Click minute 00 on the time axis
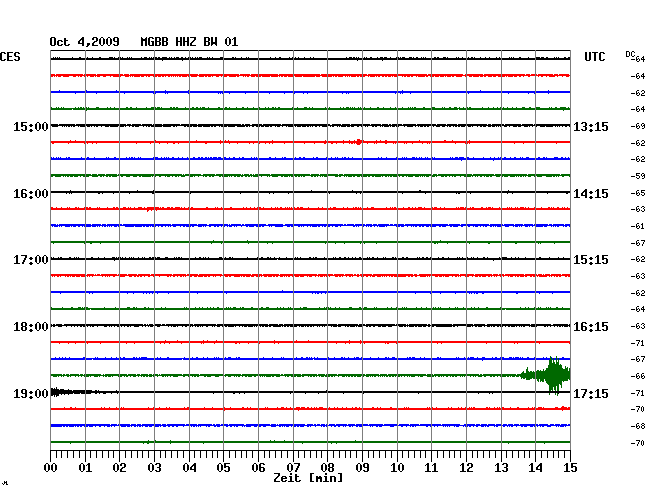Viewport: 650px width, 494px height. click(51, 468)
